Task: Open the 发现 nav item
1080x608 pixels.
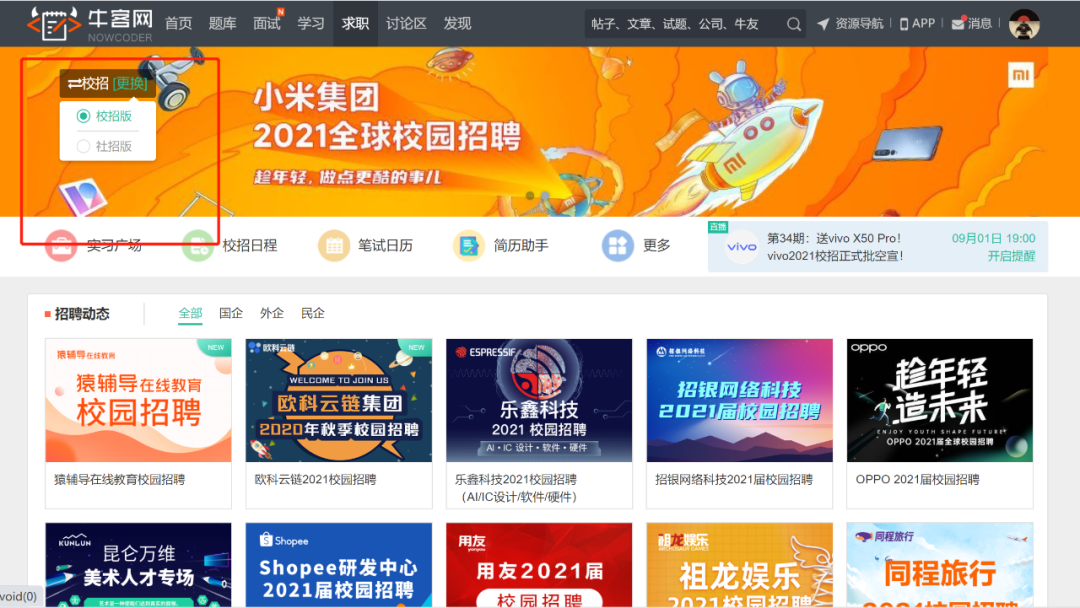Action: tap(457, 24)
